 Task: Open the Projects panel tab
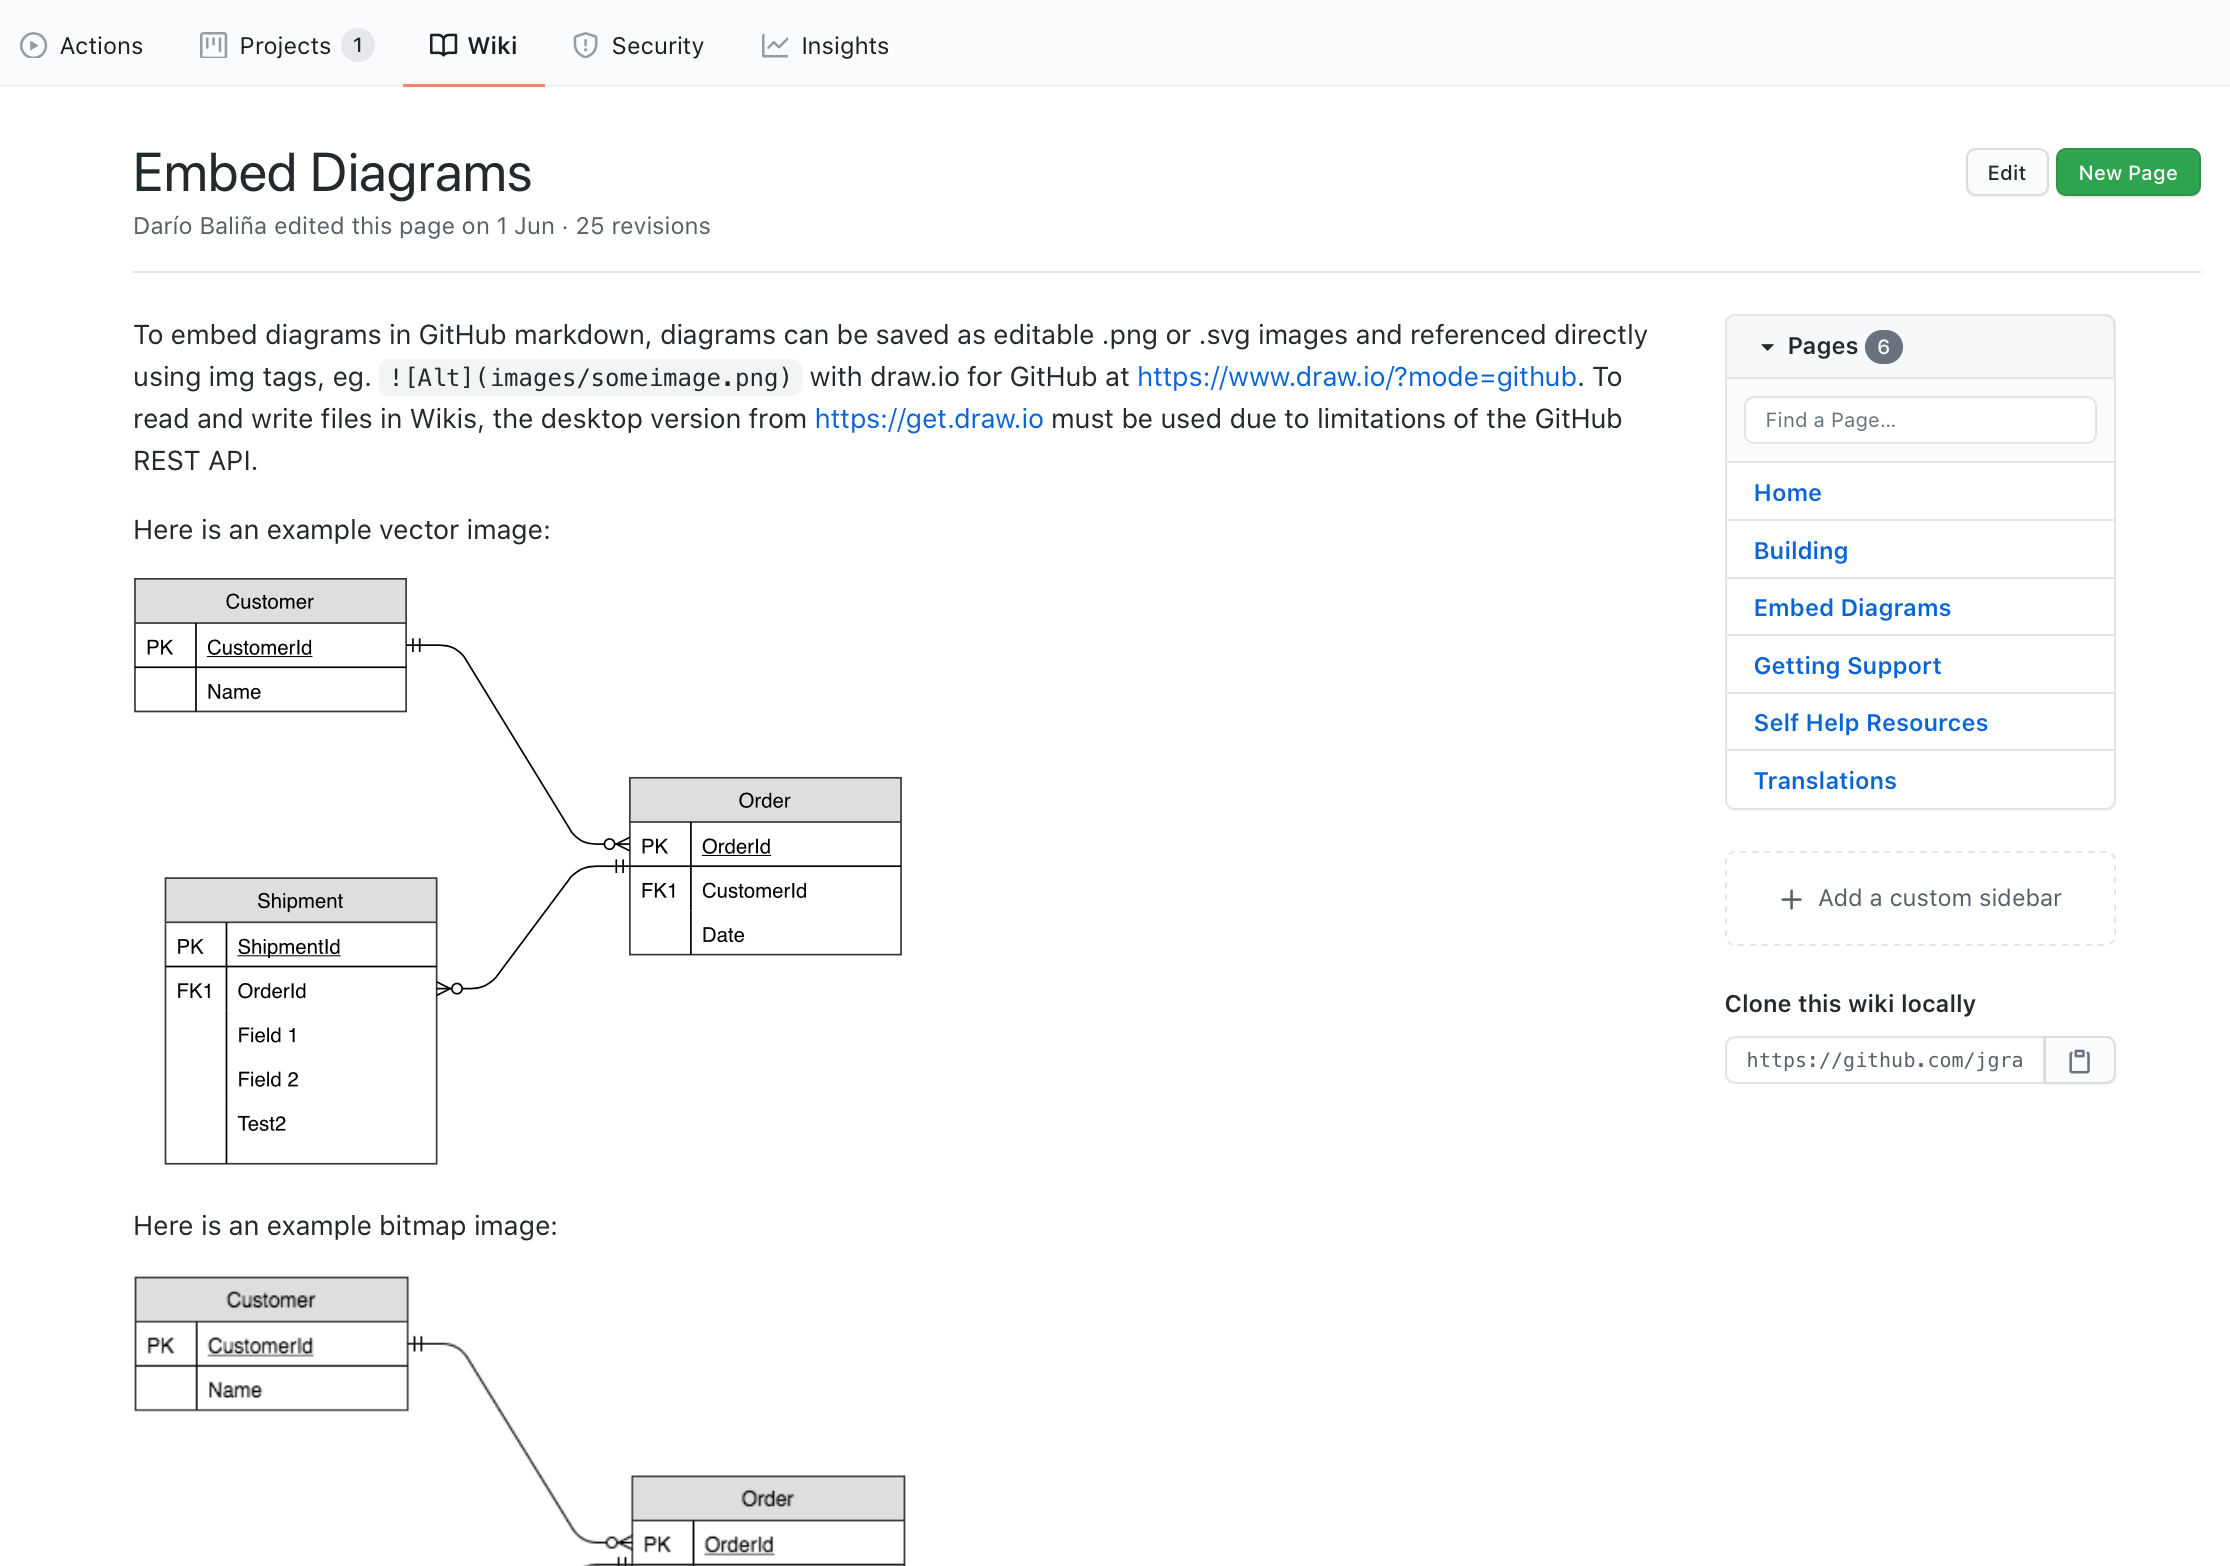pyautogui.click(x=285, y=46)
